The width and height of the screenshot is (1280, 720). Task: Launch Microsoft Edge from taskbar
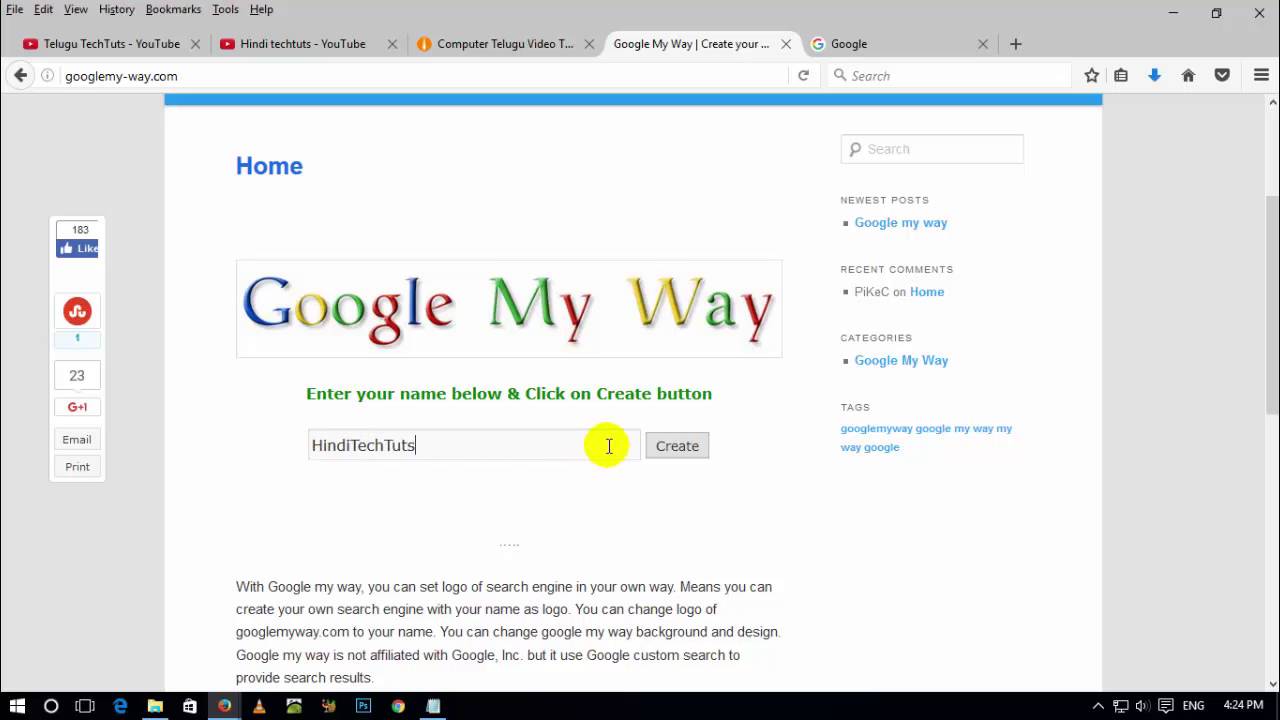pos(120,706)
